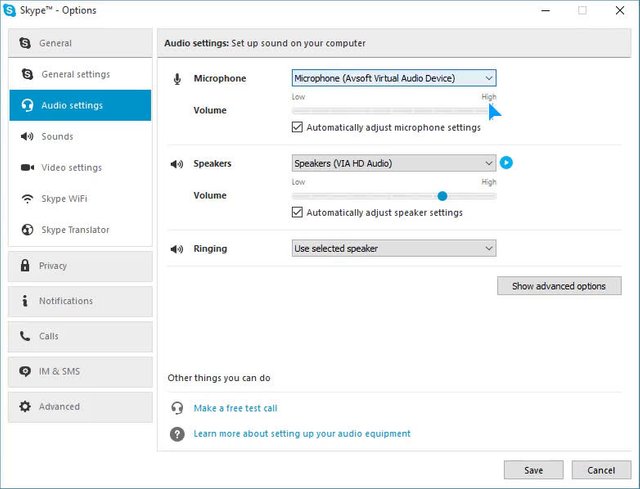Viewport: 640px width, 489px height.
Task: Click the Skype logo in title bar
Action: 9,10
